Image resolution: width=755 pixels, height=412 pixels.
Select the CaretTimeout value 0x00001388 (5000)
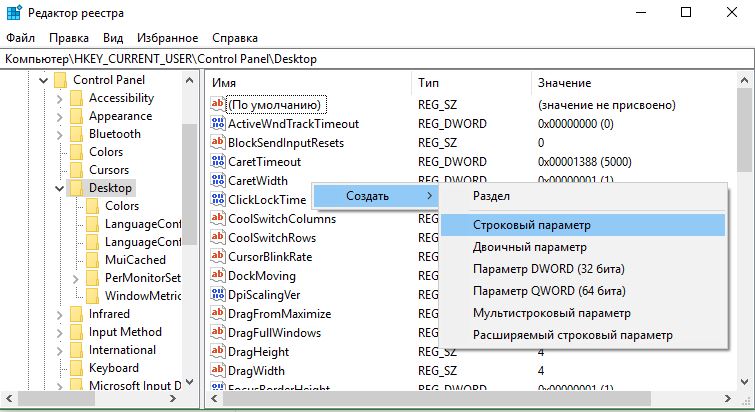(x=585, y=162)
